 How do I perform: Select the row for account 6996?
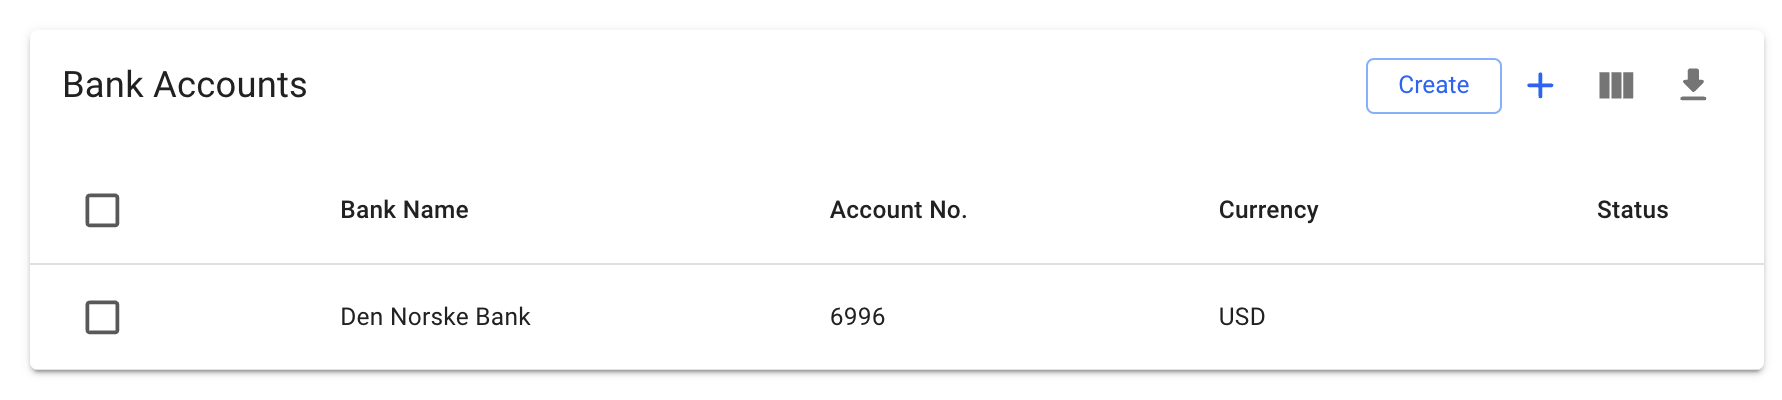coord(102,317)
